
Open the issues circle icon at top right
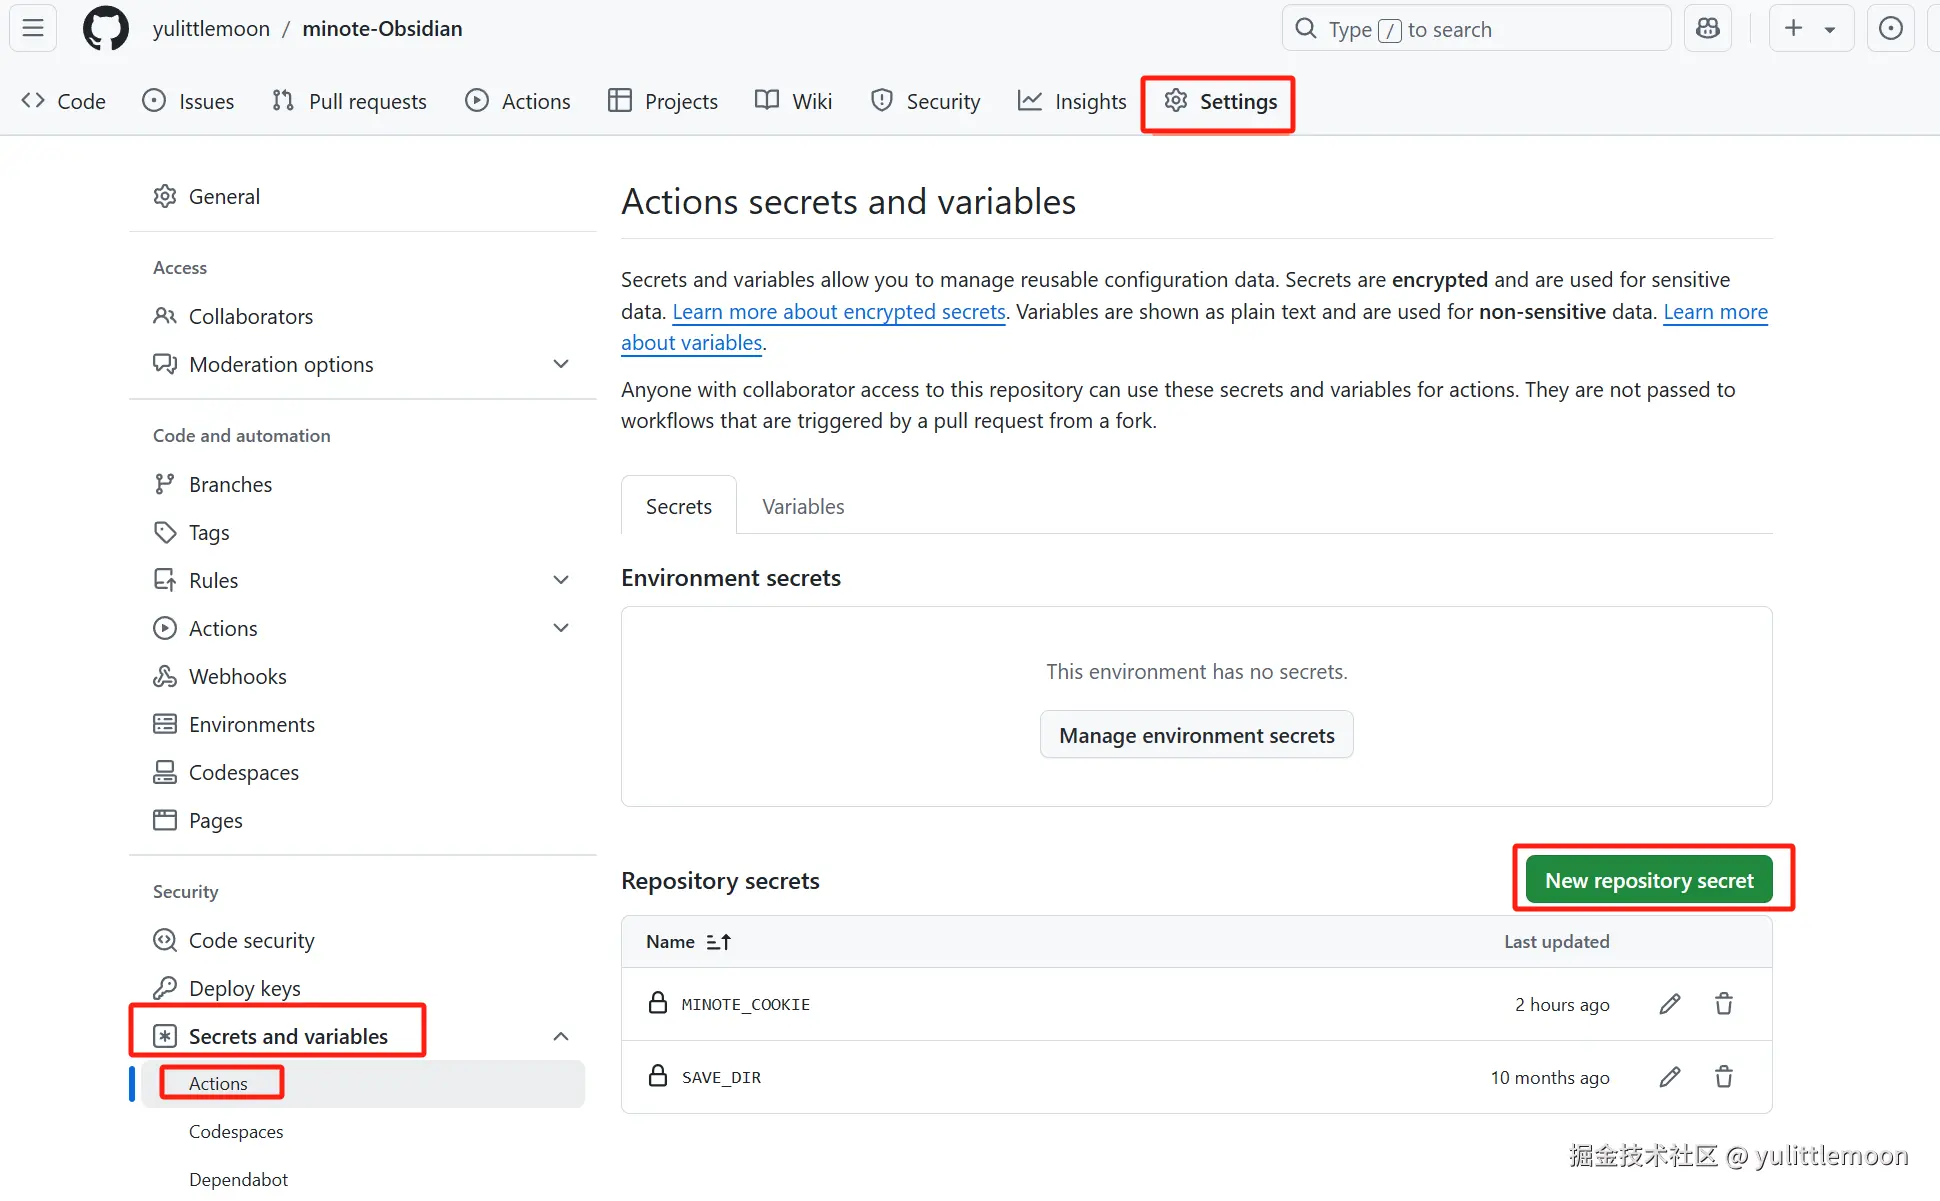coord(1890,28)
